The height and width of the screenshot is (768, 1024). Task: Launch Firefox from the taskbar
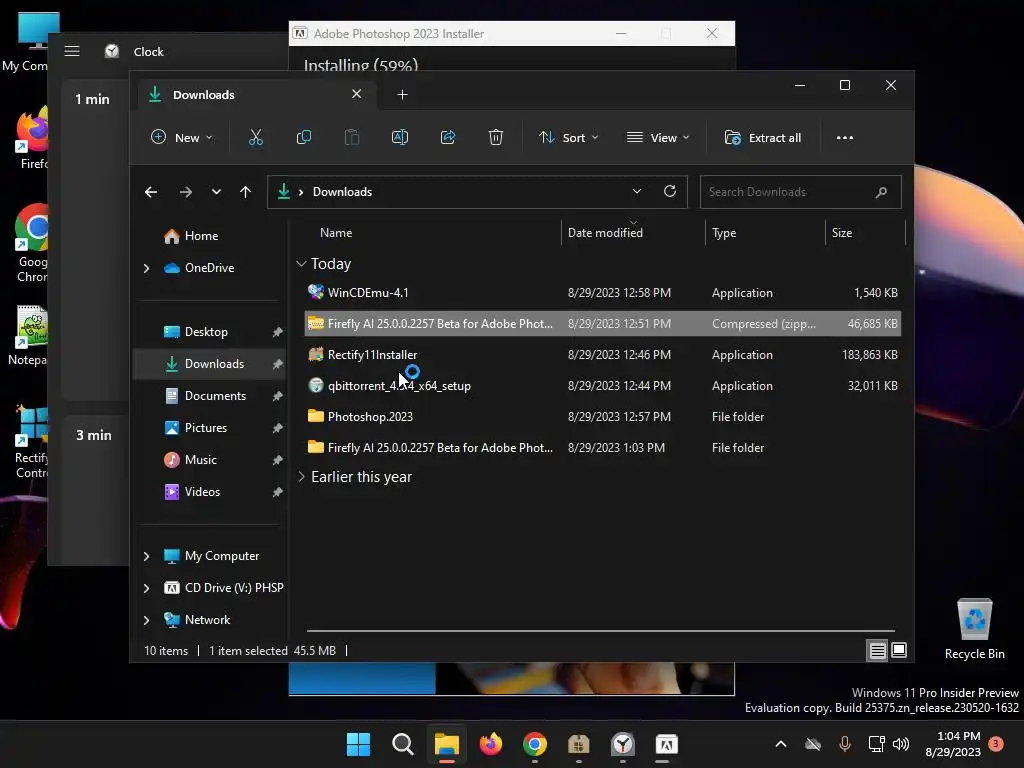coord(490,744)
